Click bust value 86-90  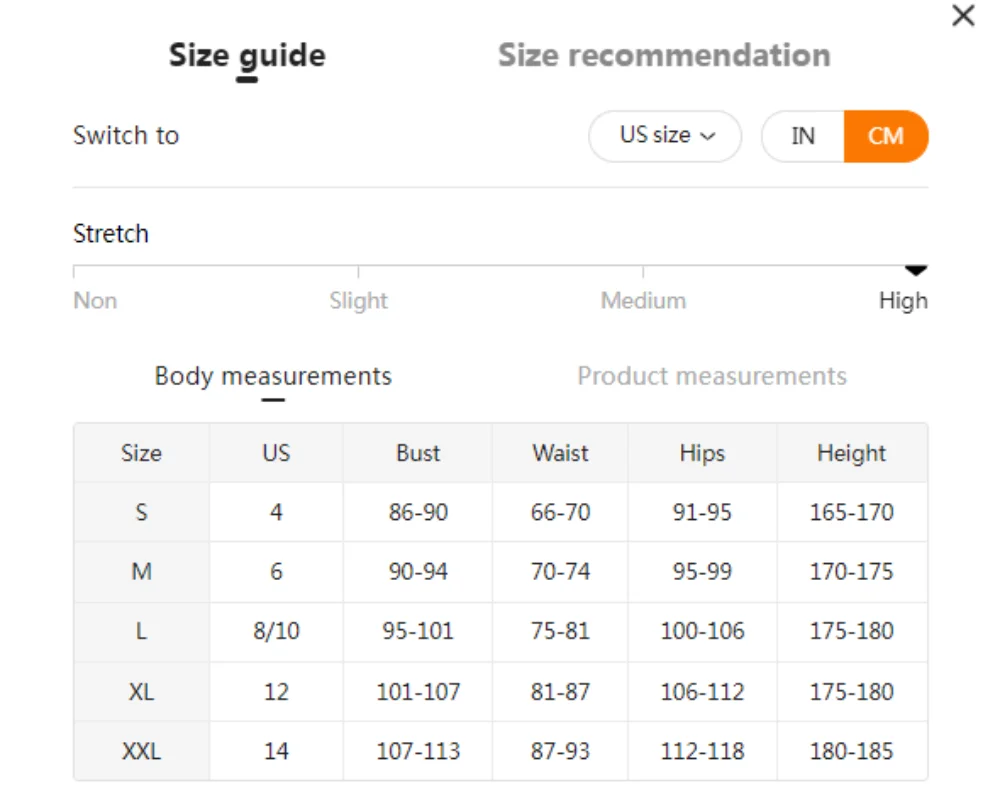[418, 512]
